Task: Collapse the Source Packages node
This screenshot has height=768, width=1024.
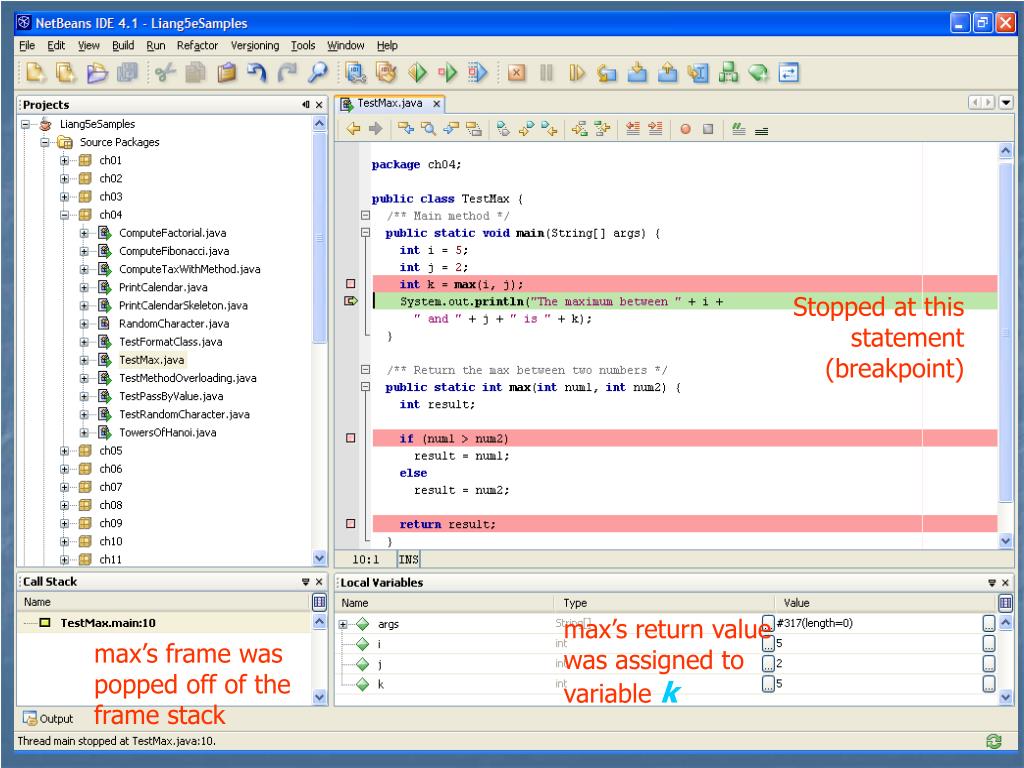Action: click(x=44, y=142)
